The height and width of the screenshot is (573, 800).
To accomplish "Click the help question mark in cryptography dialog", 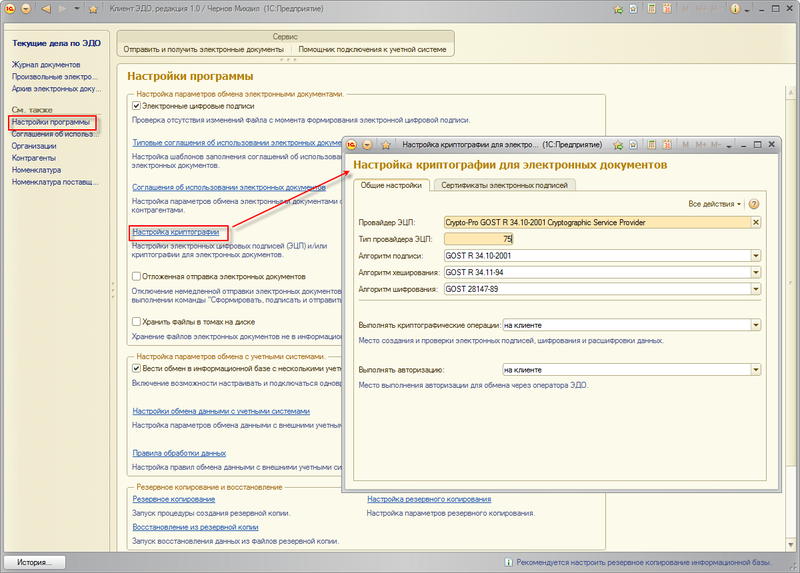I will (754, 204).
